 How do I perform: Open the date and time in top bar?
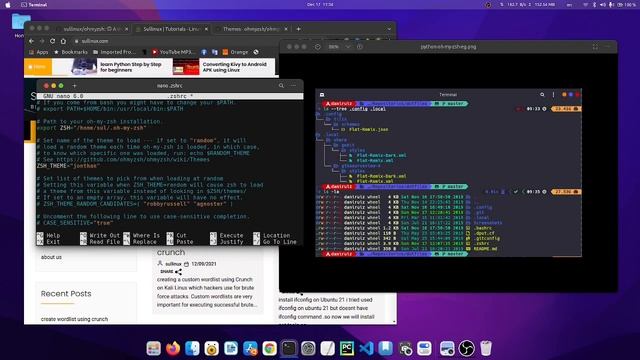coord(320,4)
